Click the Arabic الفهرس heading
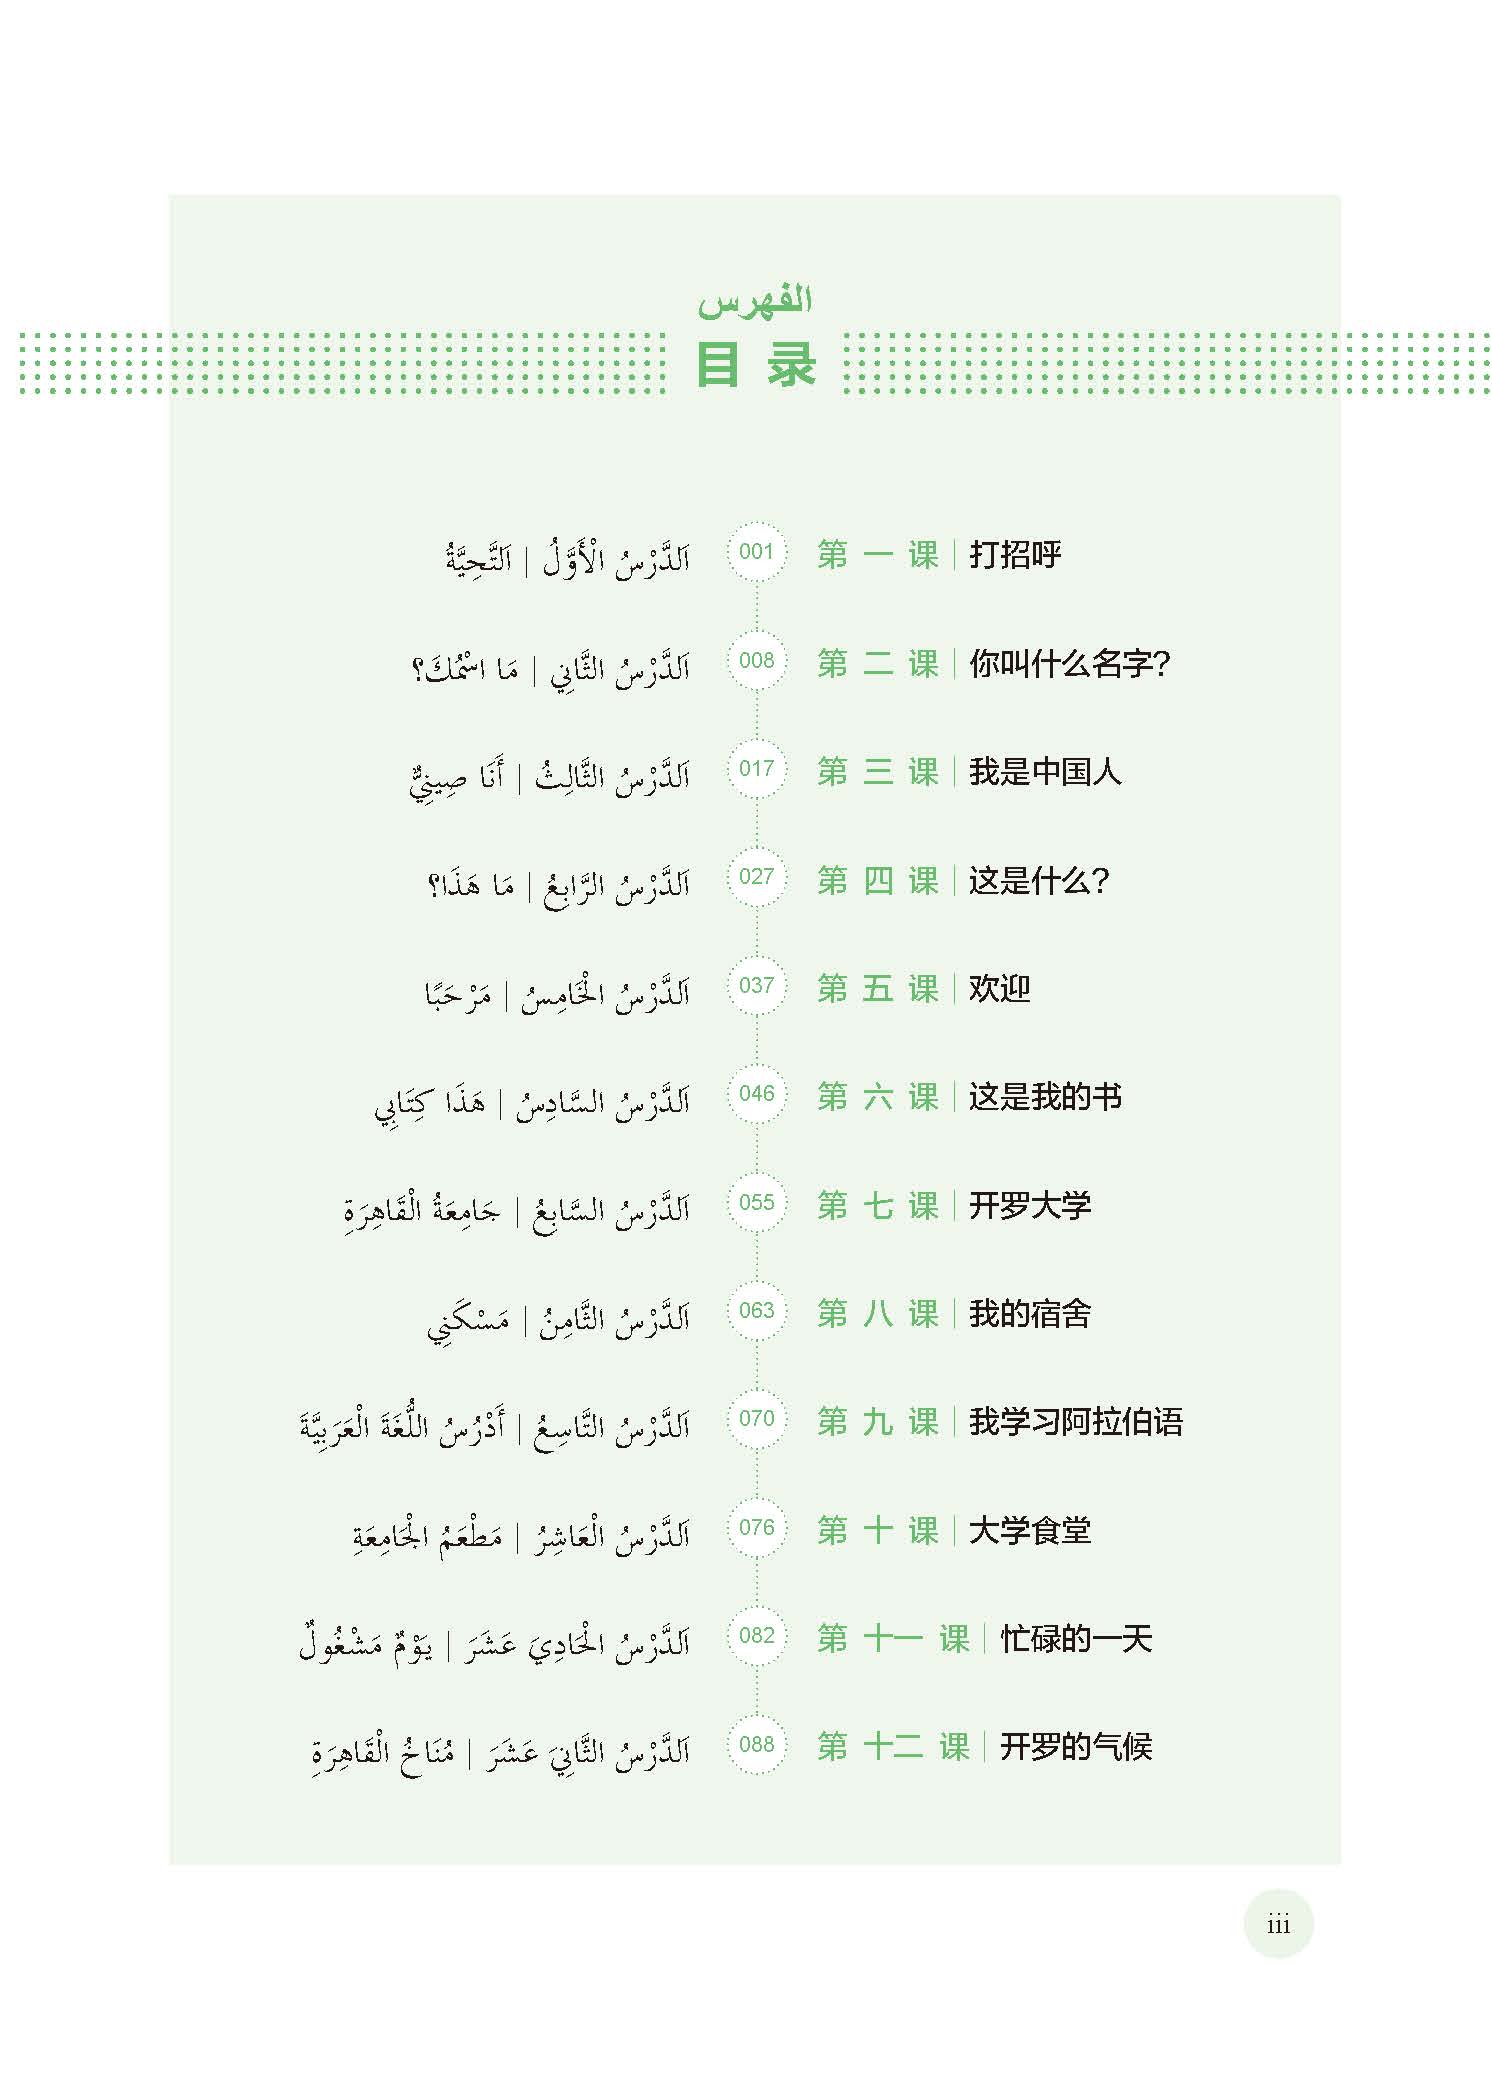Screen dimensions: 1492x2084 pyautogui.click(x=755, y=301)
